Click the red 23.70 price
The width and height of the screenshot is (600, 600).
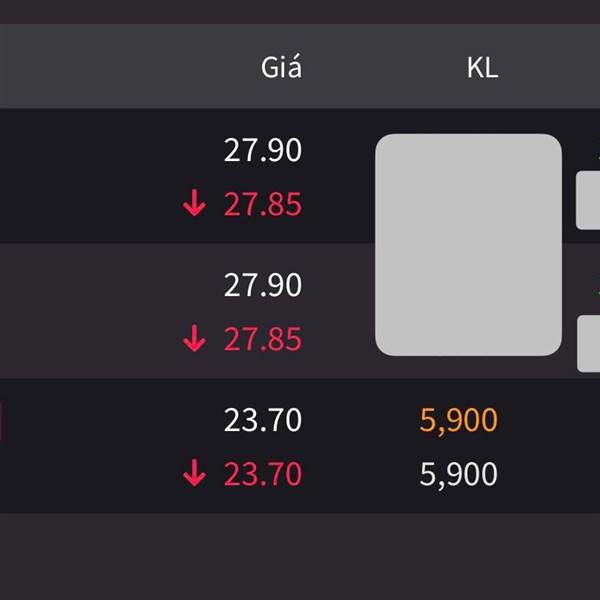[x=262, y=473]
